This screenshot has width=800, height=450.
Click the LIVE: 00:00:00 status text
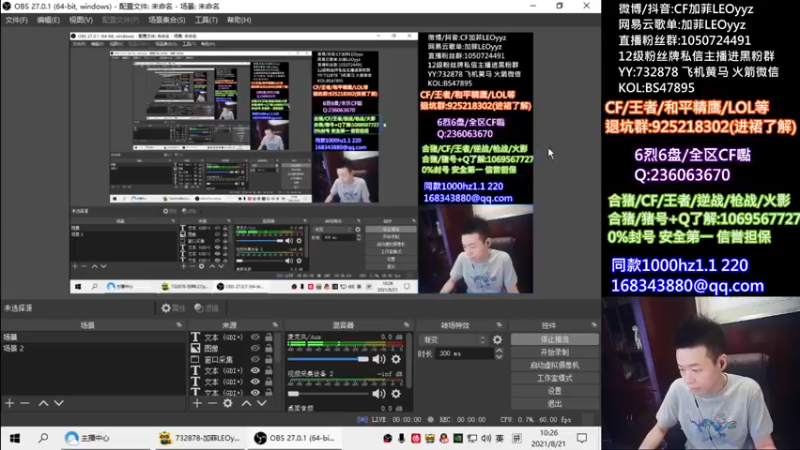[x=396, y=419]
